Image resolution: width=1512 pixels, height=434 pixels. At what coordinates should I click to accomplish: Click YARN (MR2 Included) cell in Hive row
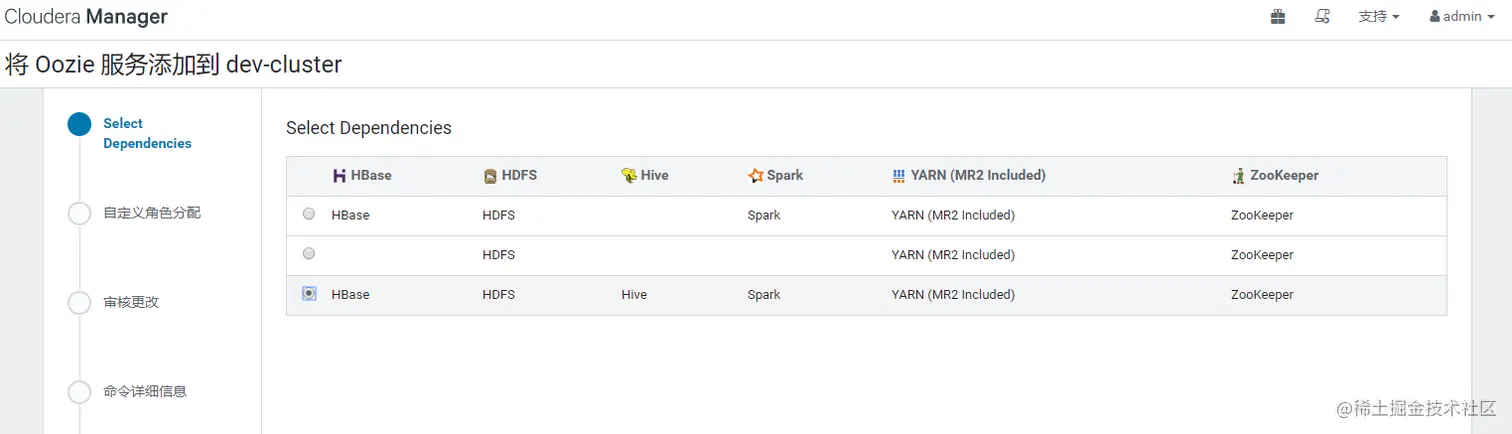click(x=953, y=295)
